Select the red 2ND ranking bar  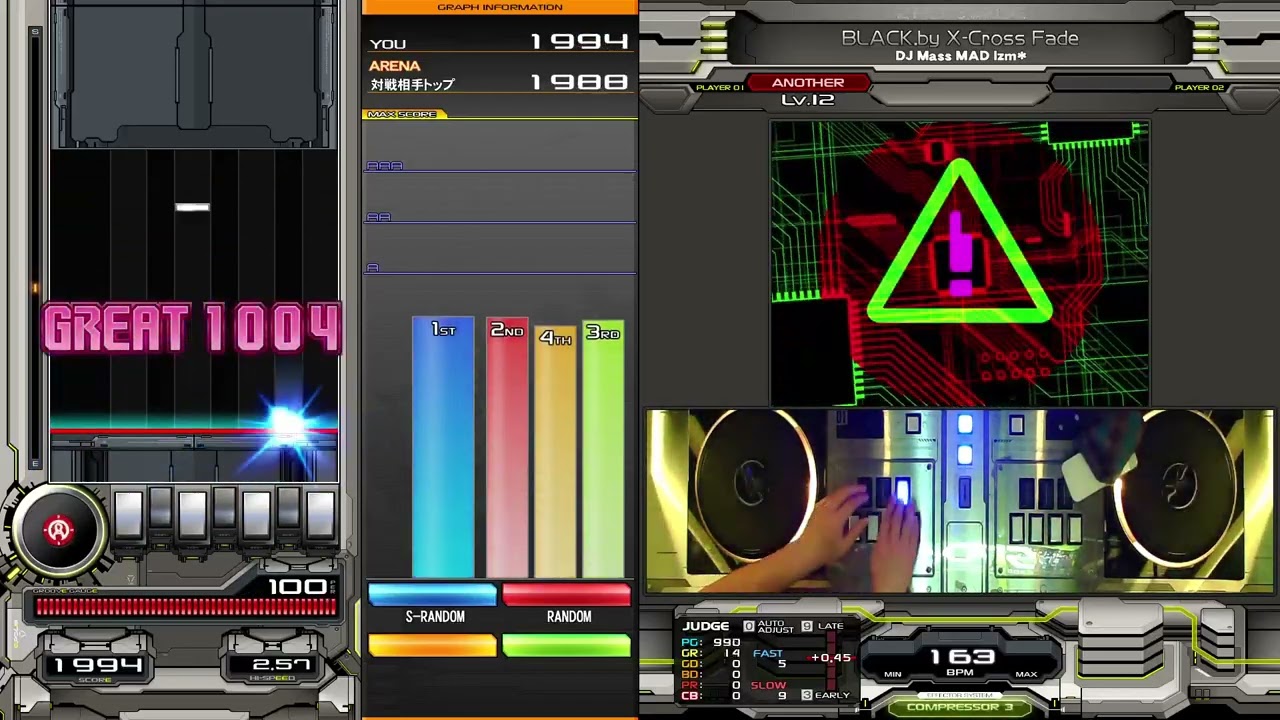tap(507, 447)
